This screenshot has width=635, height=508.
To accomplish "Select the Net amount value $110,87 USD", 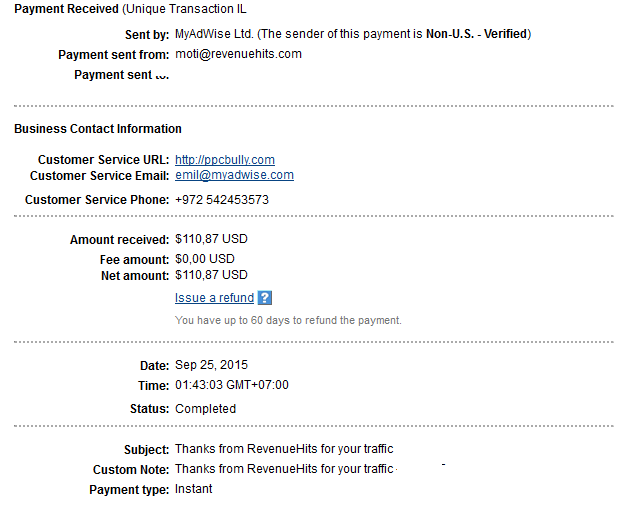I will (211, 275).
